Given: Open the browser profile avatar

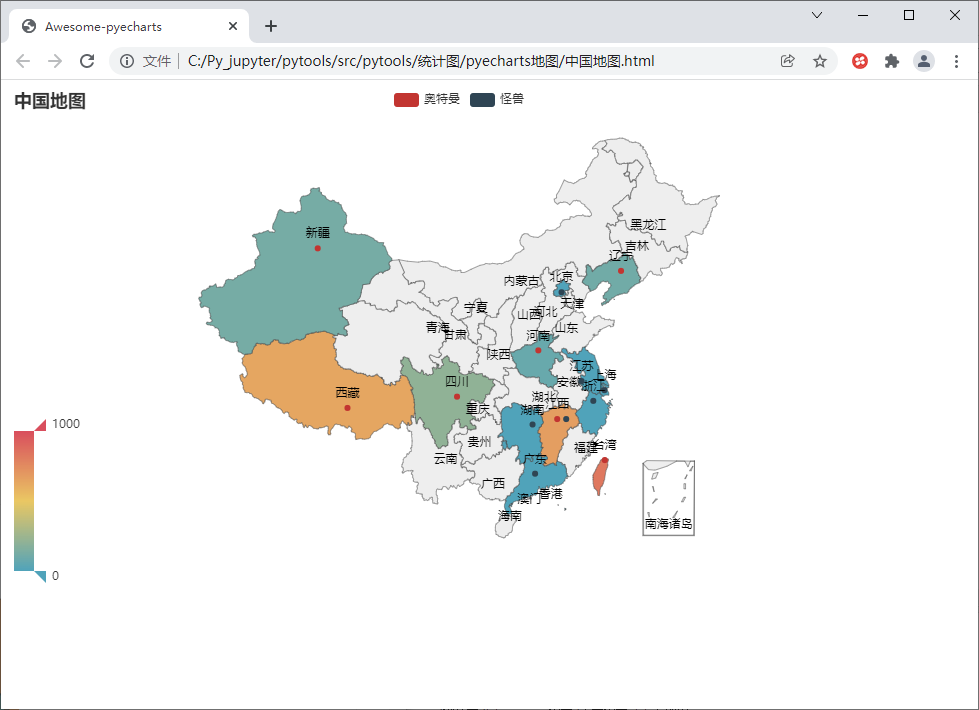Looking at the screenshot, I should (923, 61).
